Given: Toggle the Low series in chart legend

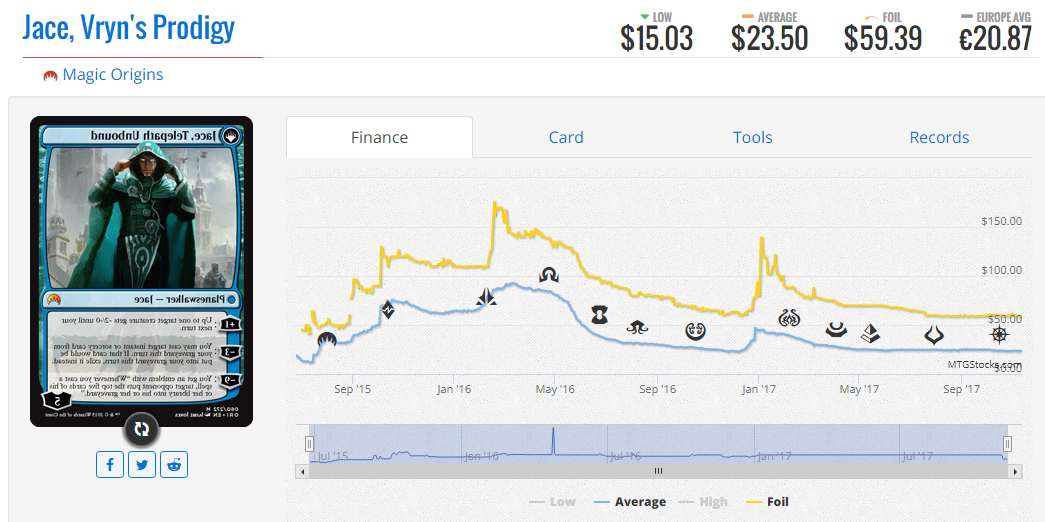Looking at the screenshot, I should point(552,502).
